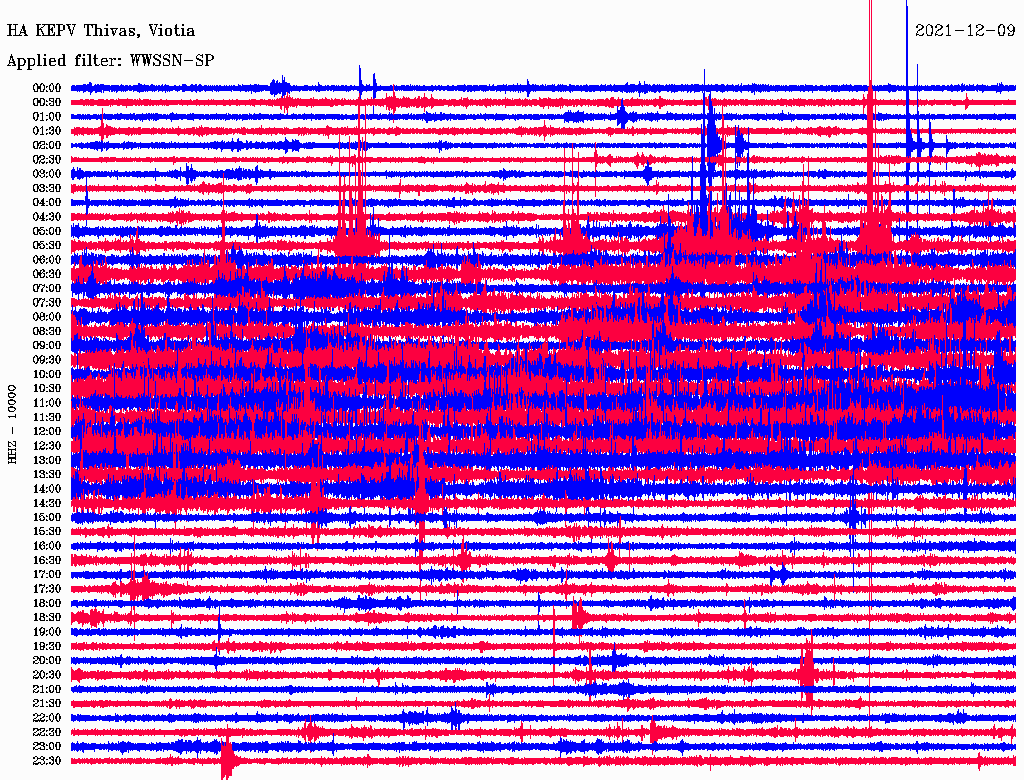Select the 01:30 time label

coord(47,131)
